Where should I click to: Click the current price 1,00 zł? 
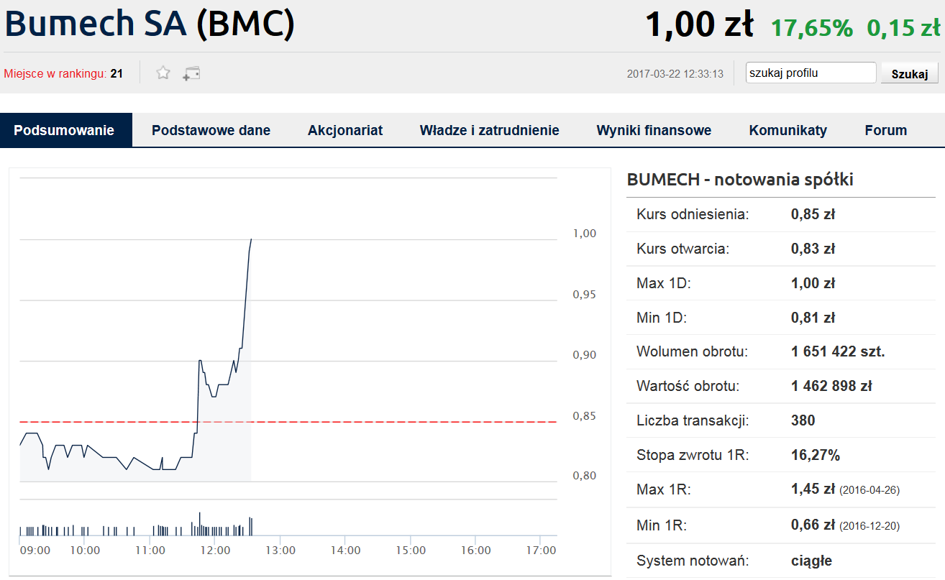tap(699, 25)
